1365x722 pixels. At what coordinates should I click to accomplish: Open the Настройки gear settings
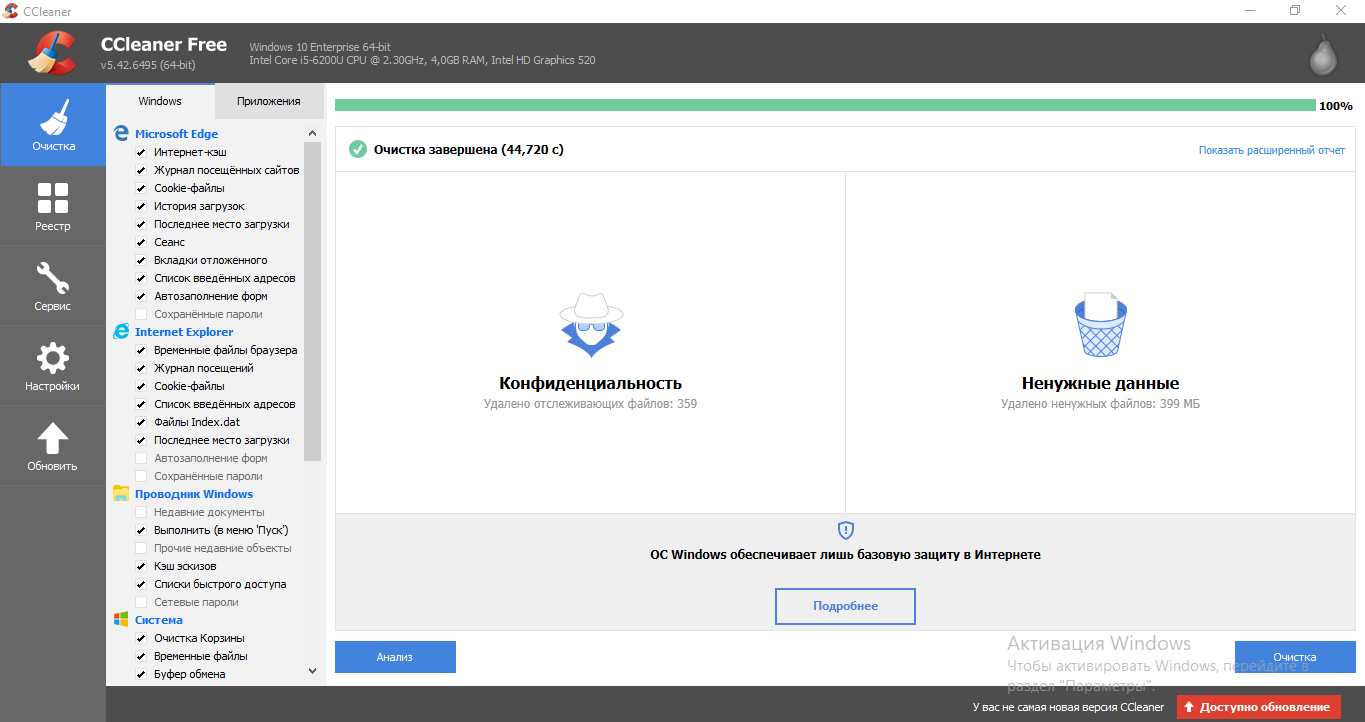coord(53,366)
